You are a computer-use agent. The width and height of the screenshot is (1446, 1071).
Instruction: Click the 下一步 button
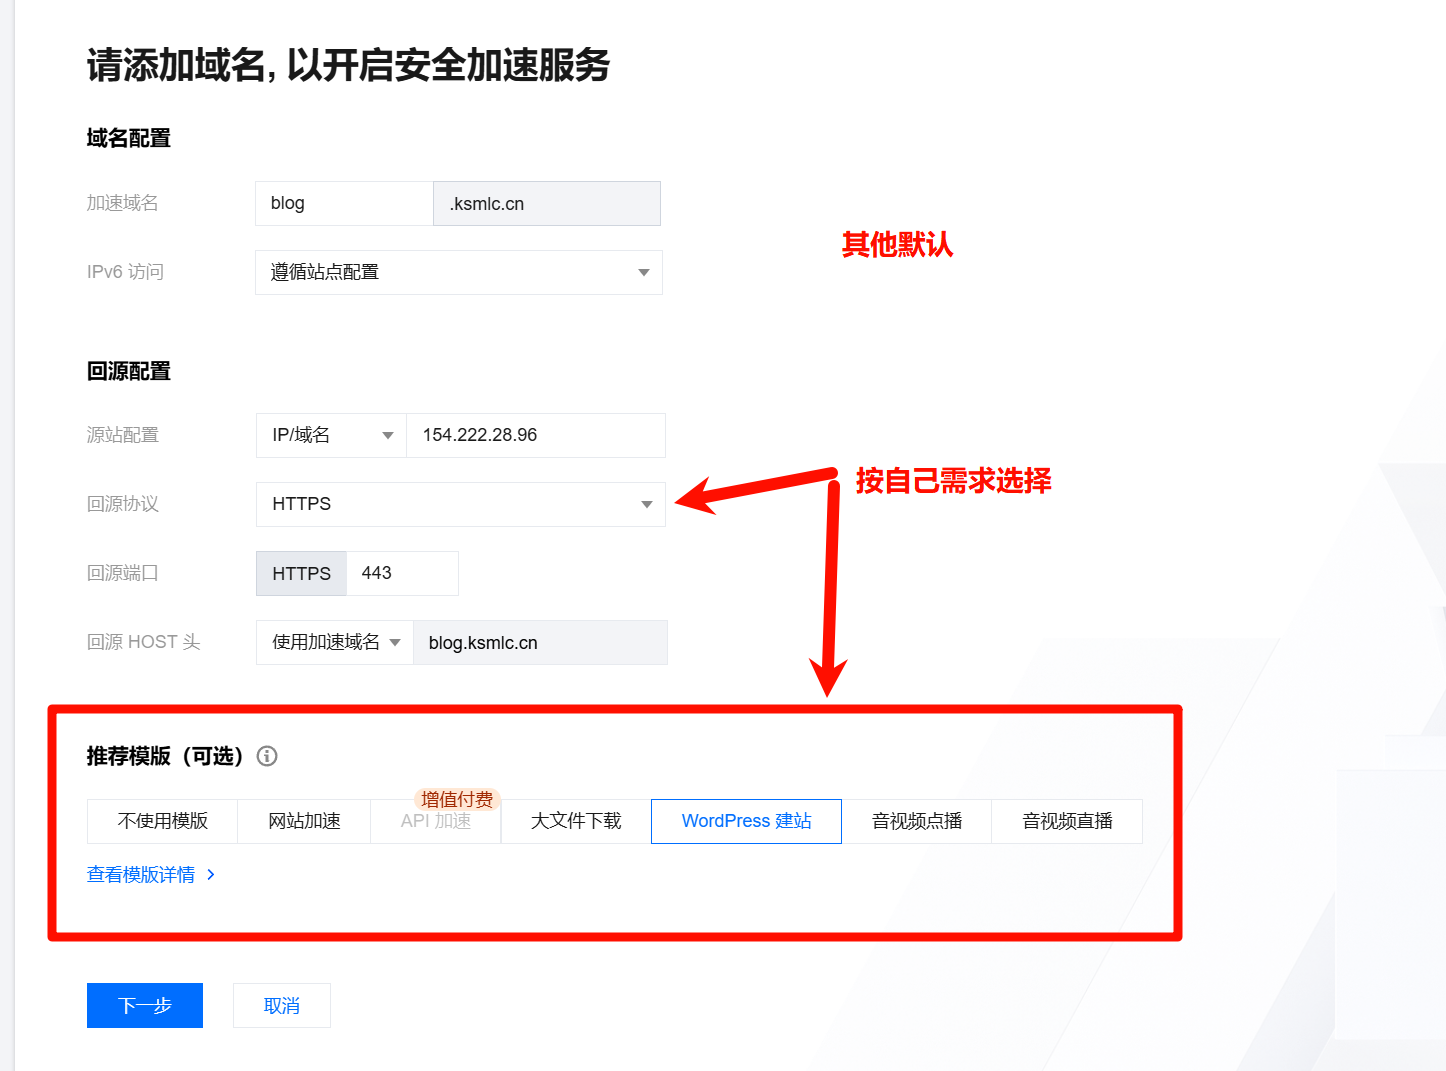[145, 1005]
